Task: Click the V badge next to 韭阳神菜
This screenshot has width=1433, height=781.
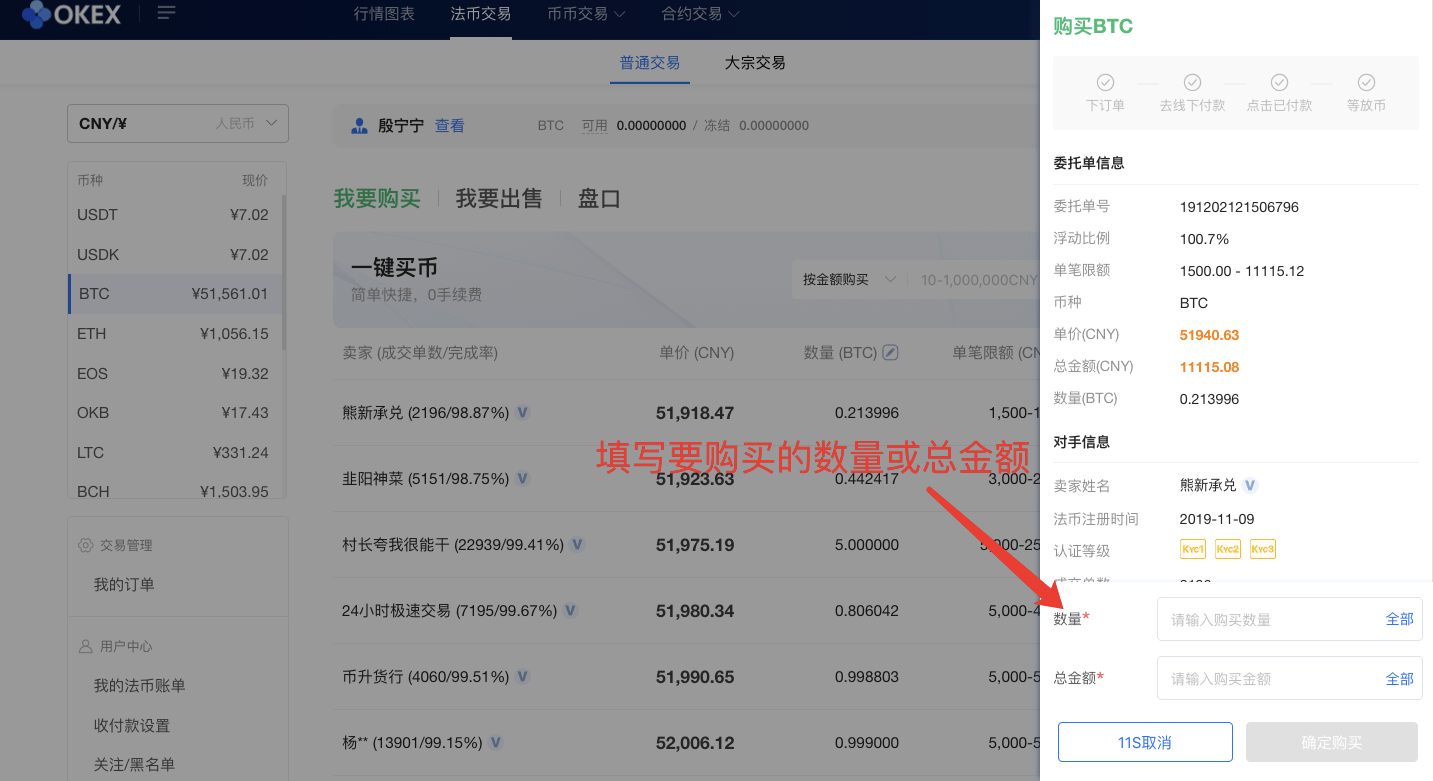Action: 522,478
